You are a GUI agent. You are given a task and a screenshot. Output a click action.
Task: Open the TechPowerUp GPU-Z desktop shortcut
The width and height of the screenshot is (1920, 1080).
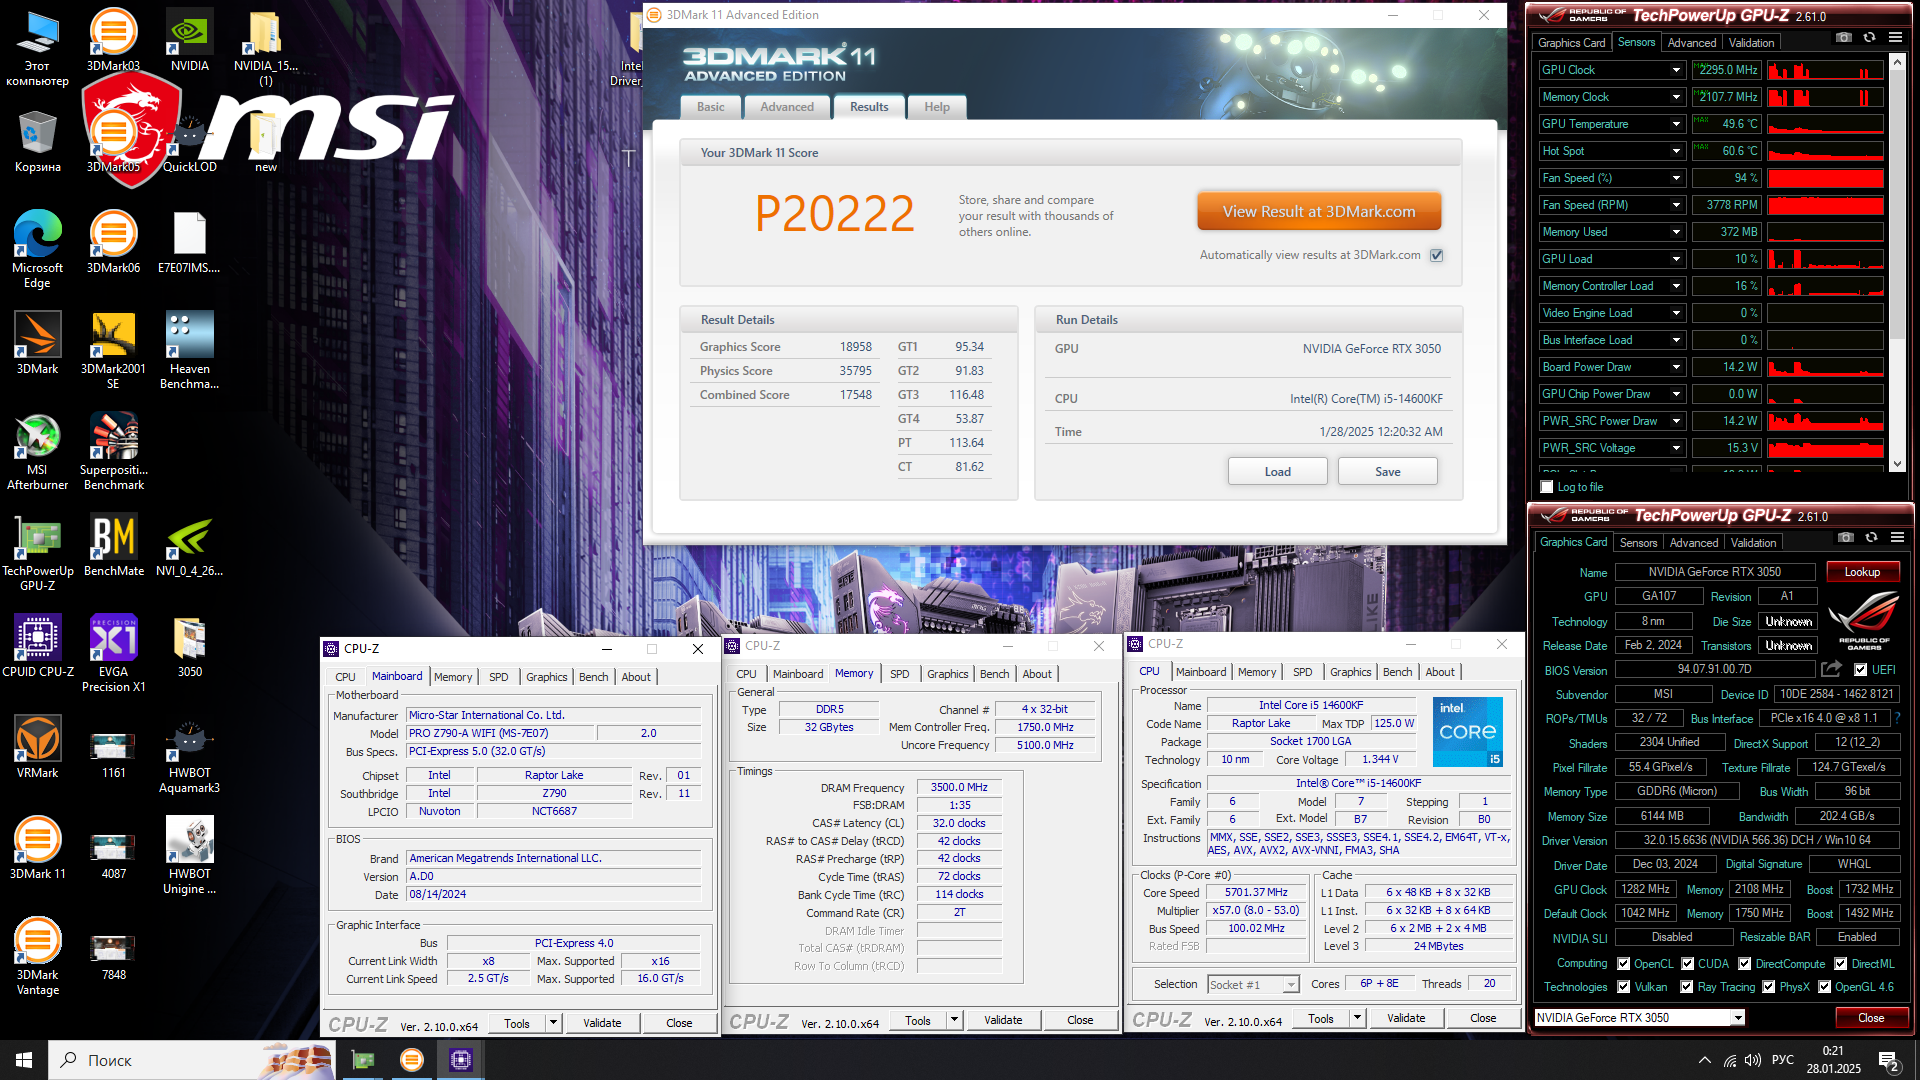click(x=37, y=553)
